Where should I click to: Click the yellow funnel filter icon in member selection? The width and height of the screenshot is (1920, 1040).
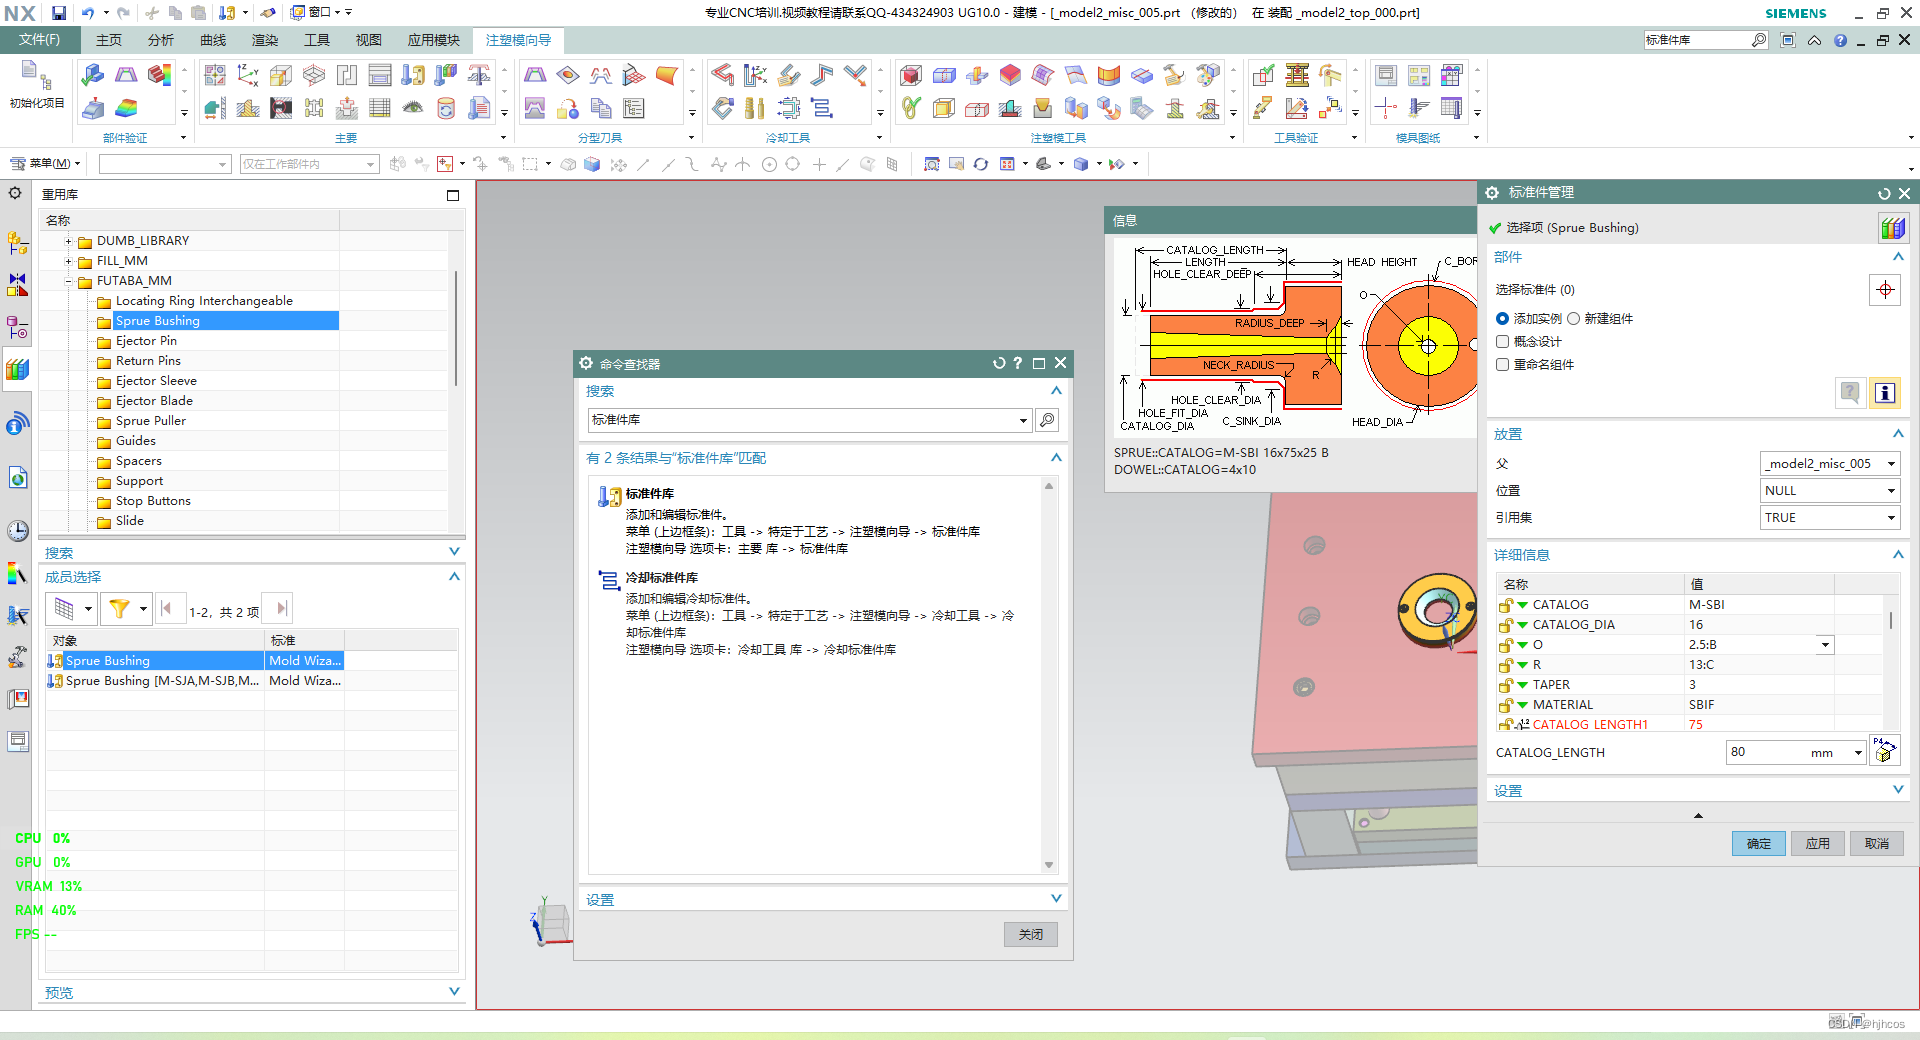pos(119,608)
